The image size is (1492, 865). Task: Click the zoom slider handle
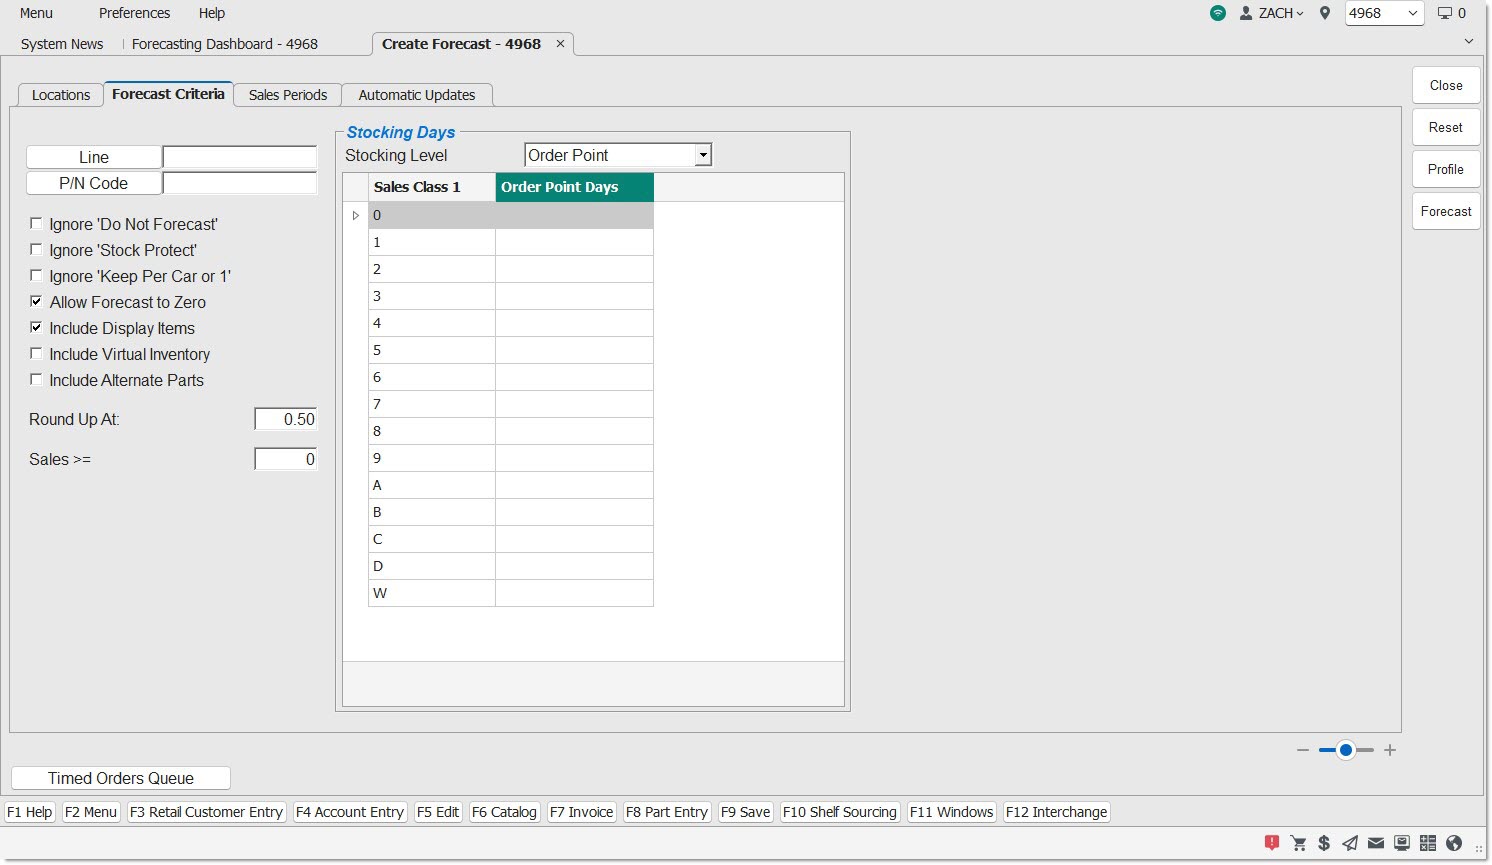pos(1346,750)
